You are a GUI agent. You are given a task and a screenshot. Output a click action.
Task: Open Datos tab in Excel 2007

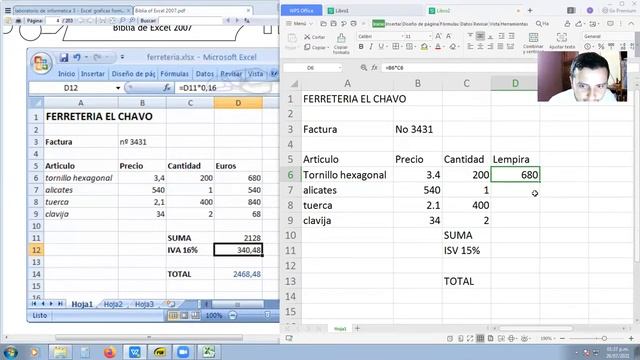[x=204, y=74]
